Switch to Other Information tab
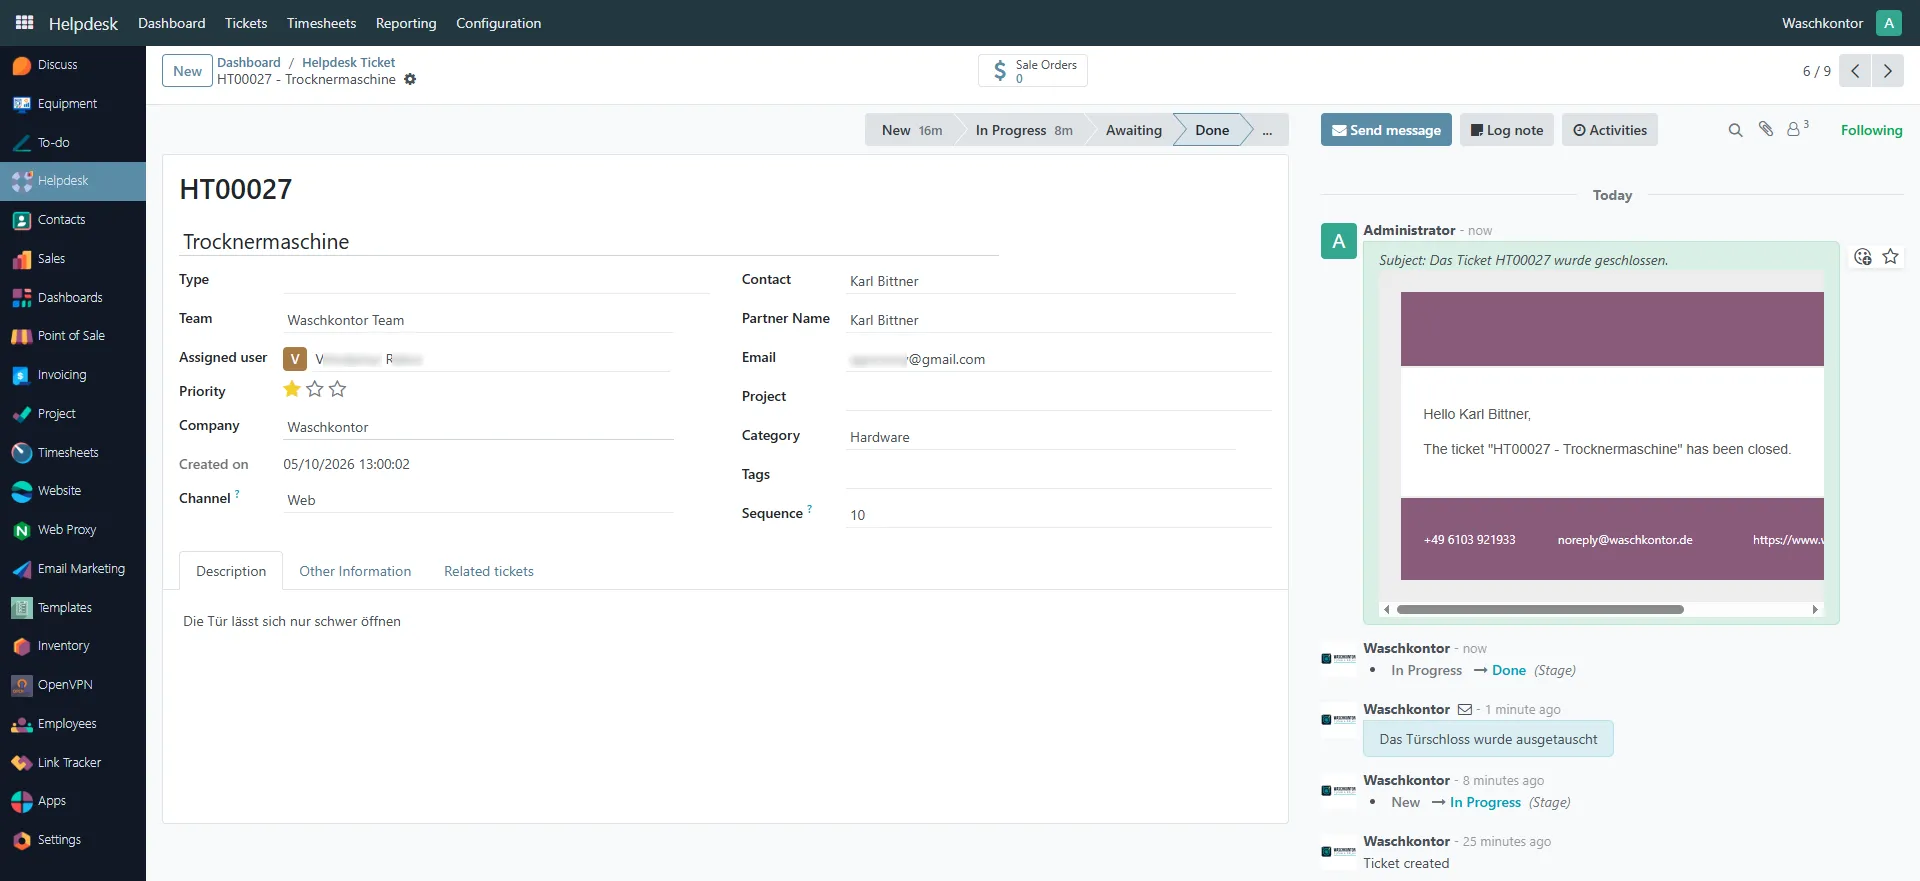 tap(355, 571)
